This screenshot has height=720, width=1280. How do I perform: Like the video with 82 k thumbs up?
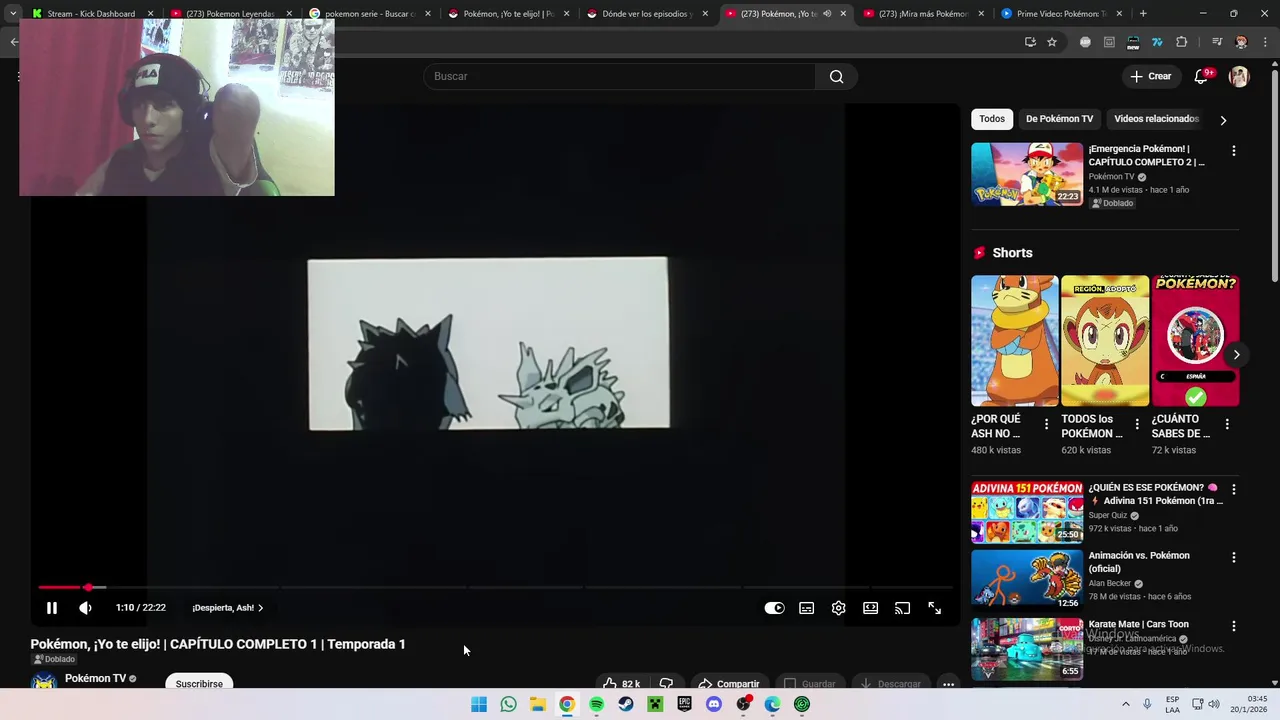tap(622, 684)
